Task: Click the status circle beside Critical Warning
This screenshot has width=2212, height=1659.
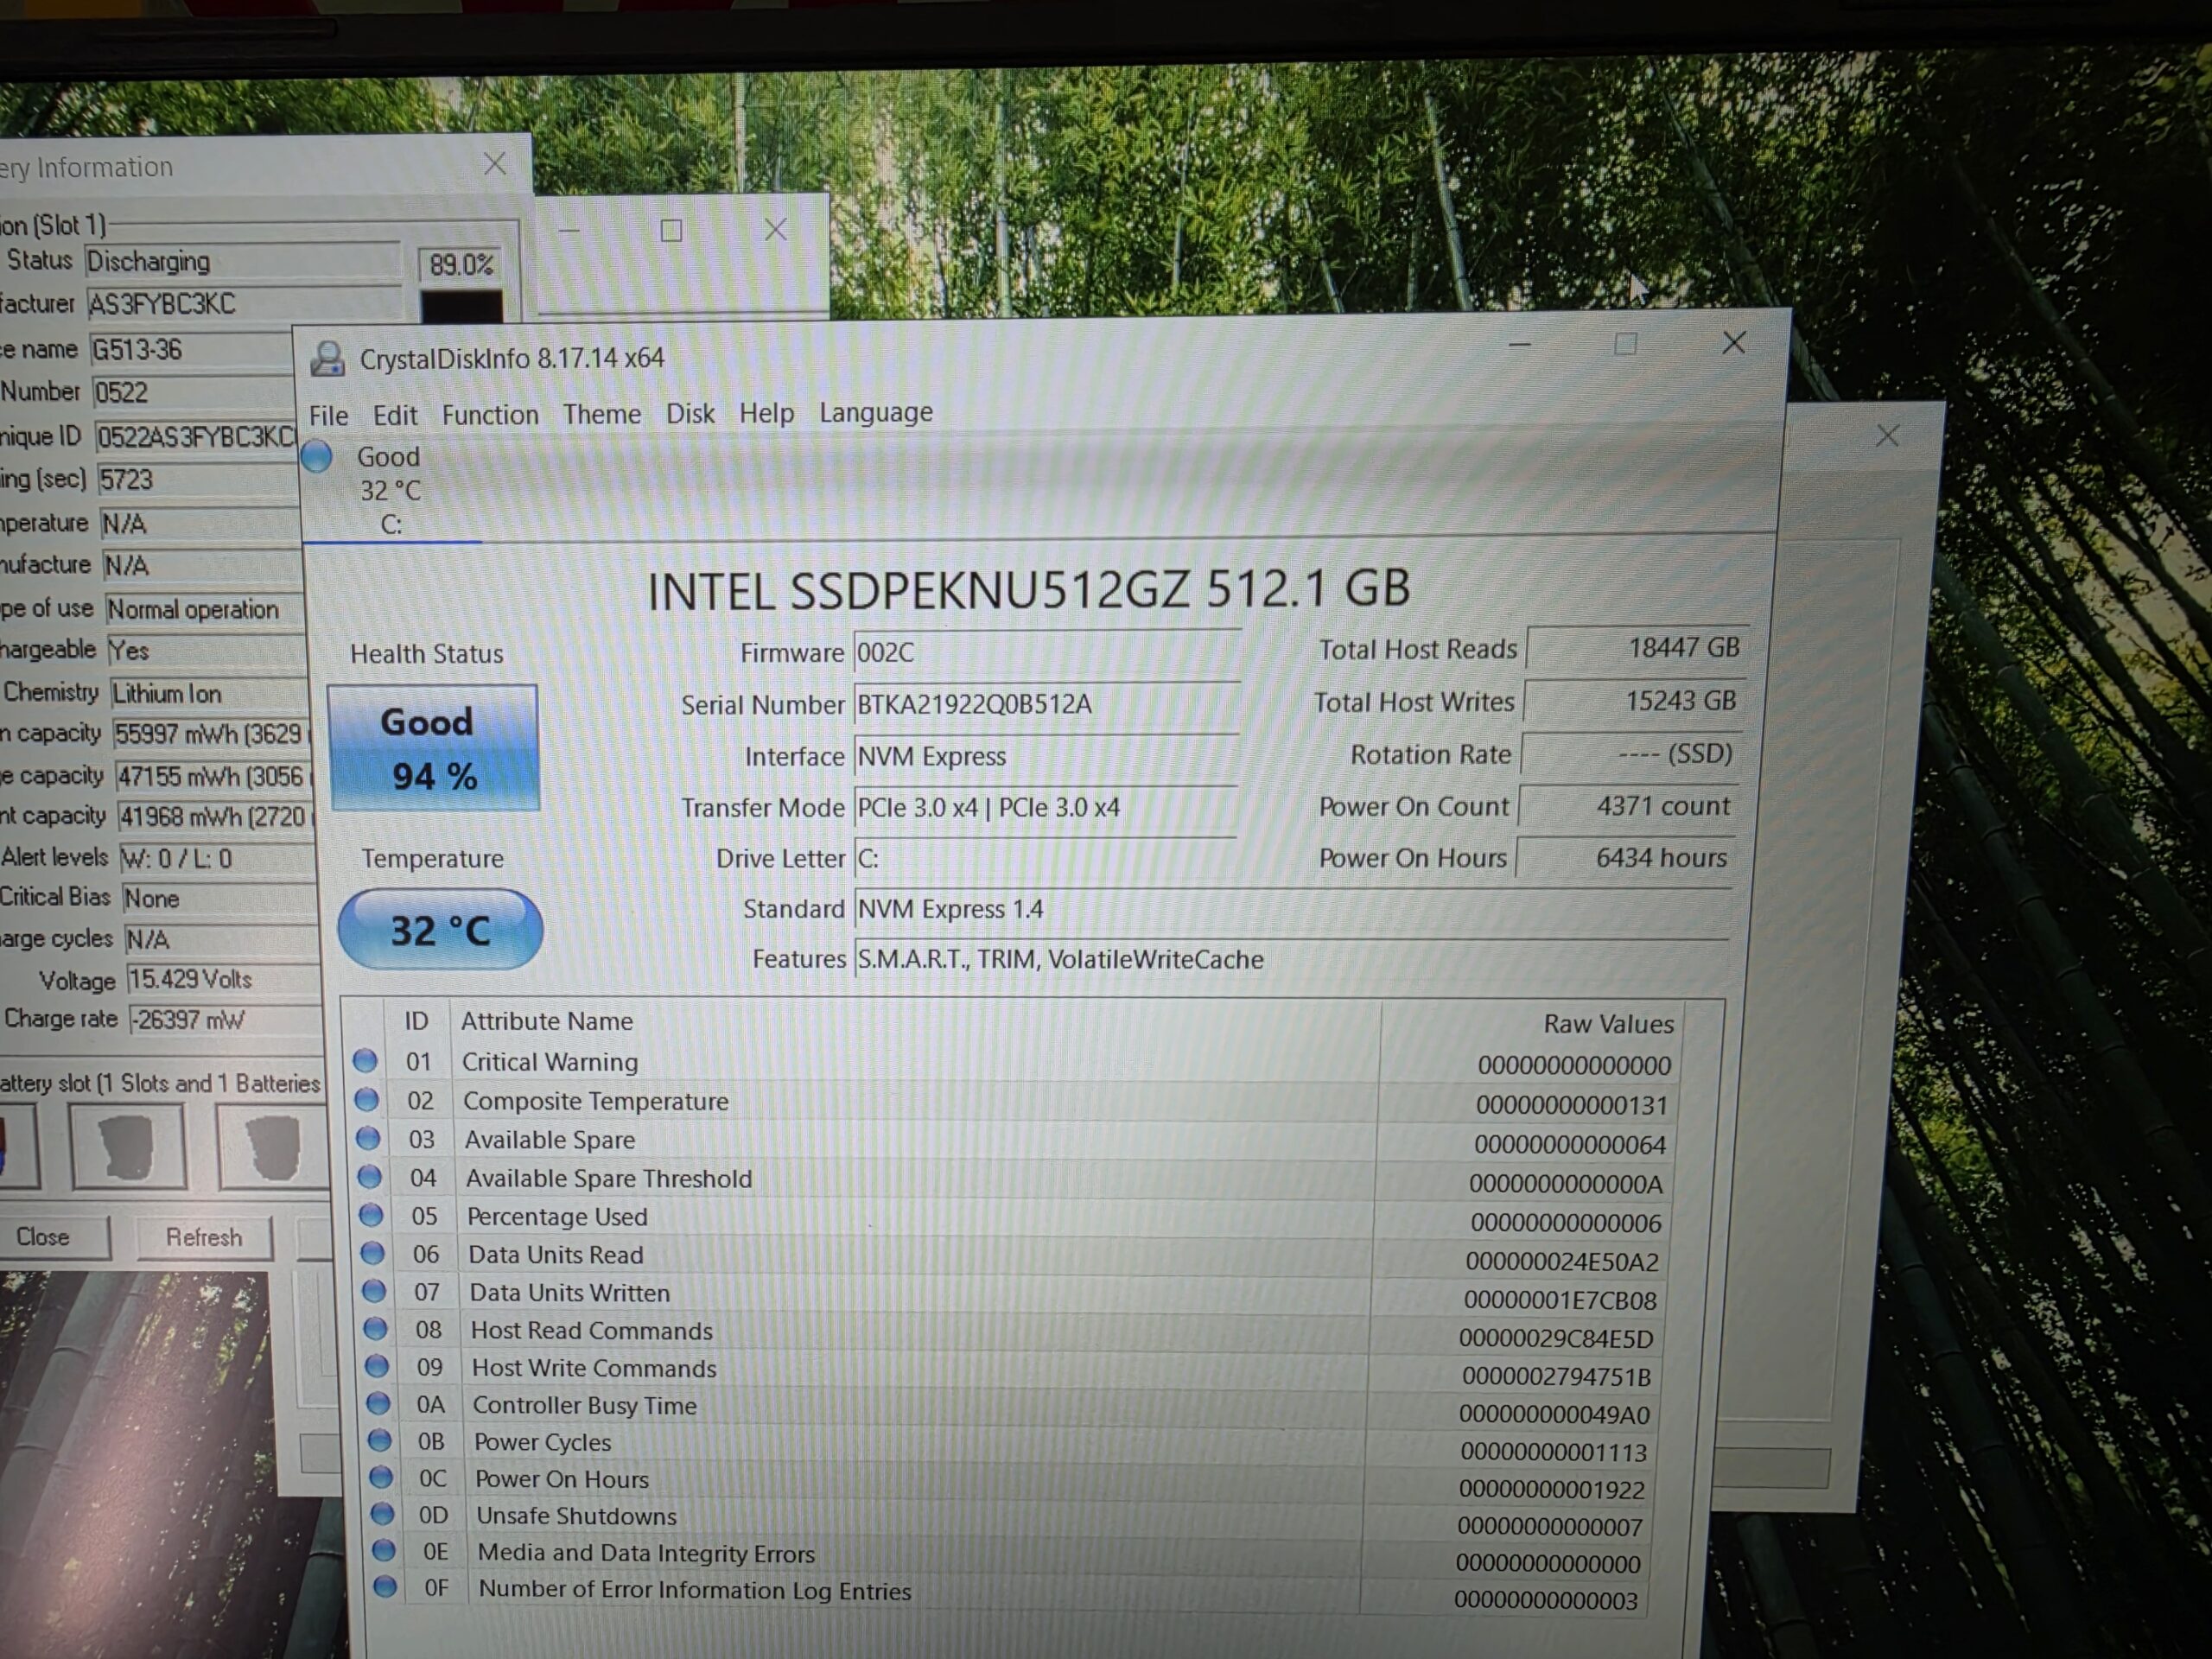Action: (365, 1060)
